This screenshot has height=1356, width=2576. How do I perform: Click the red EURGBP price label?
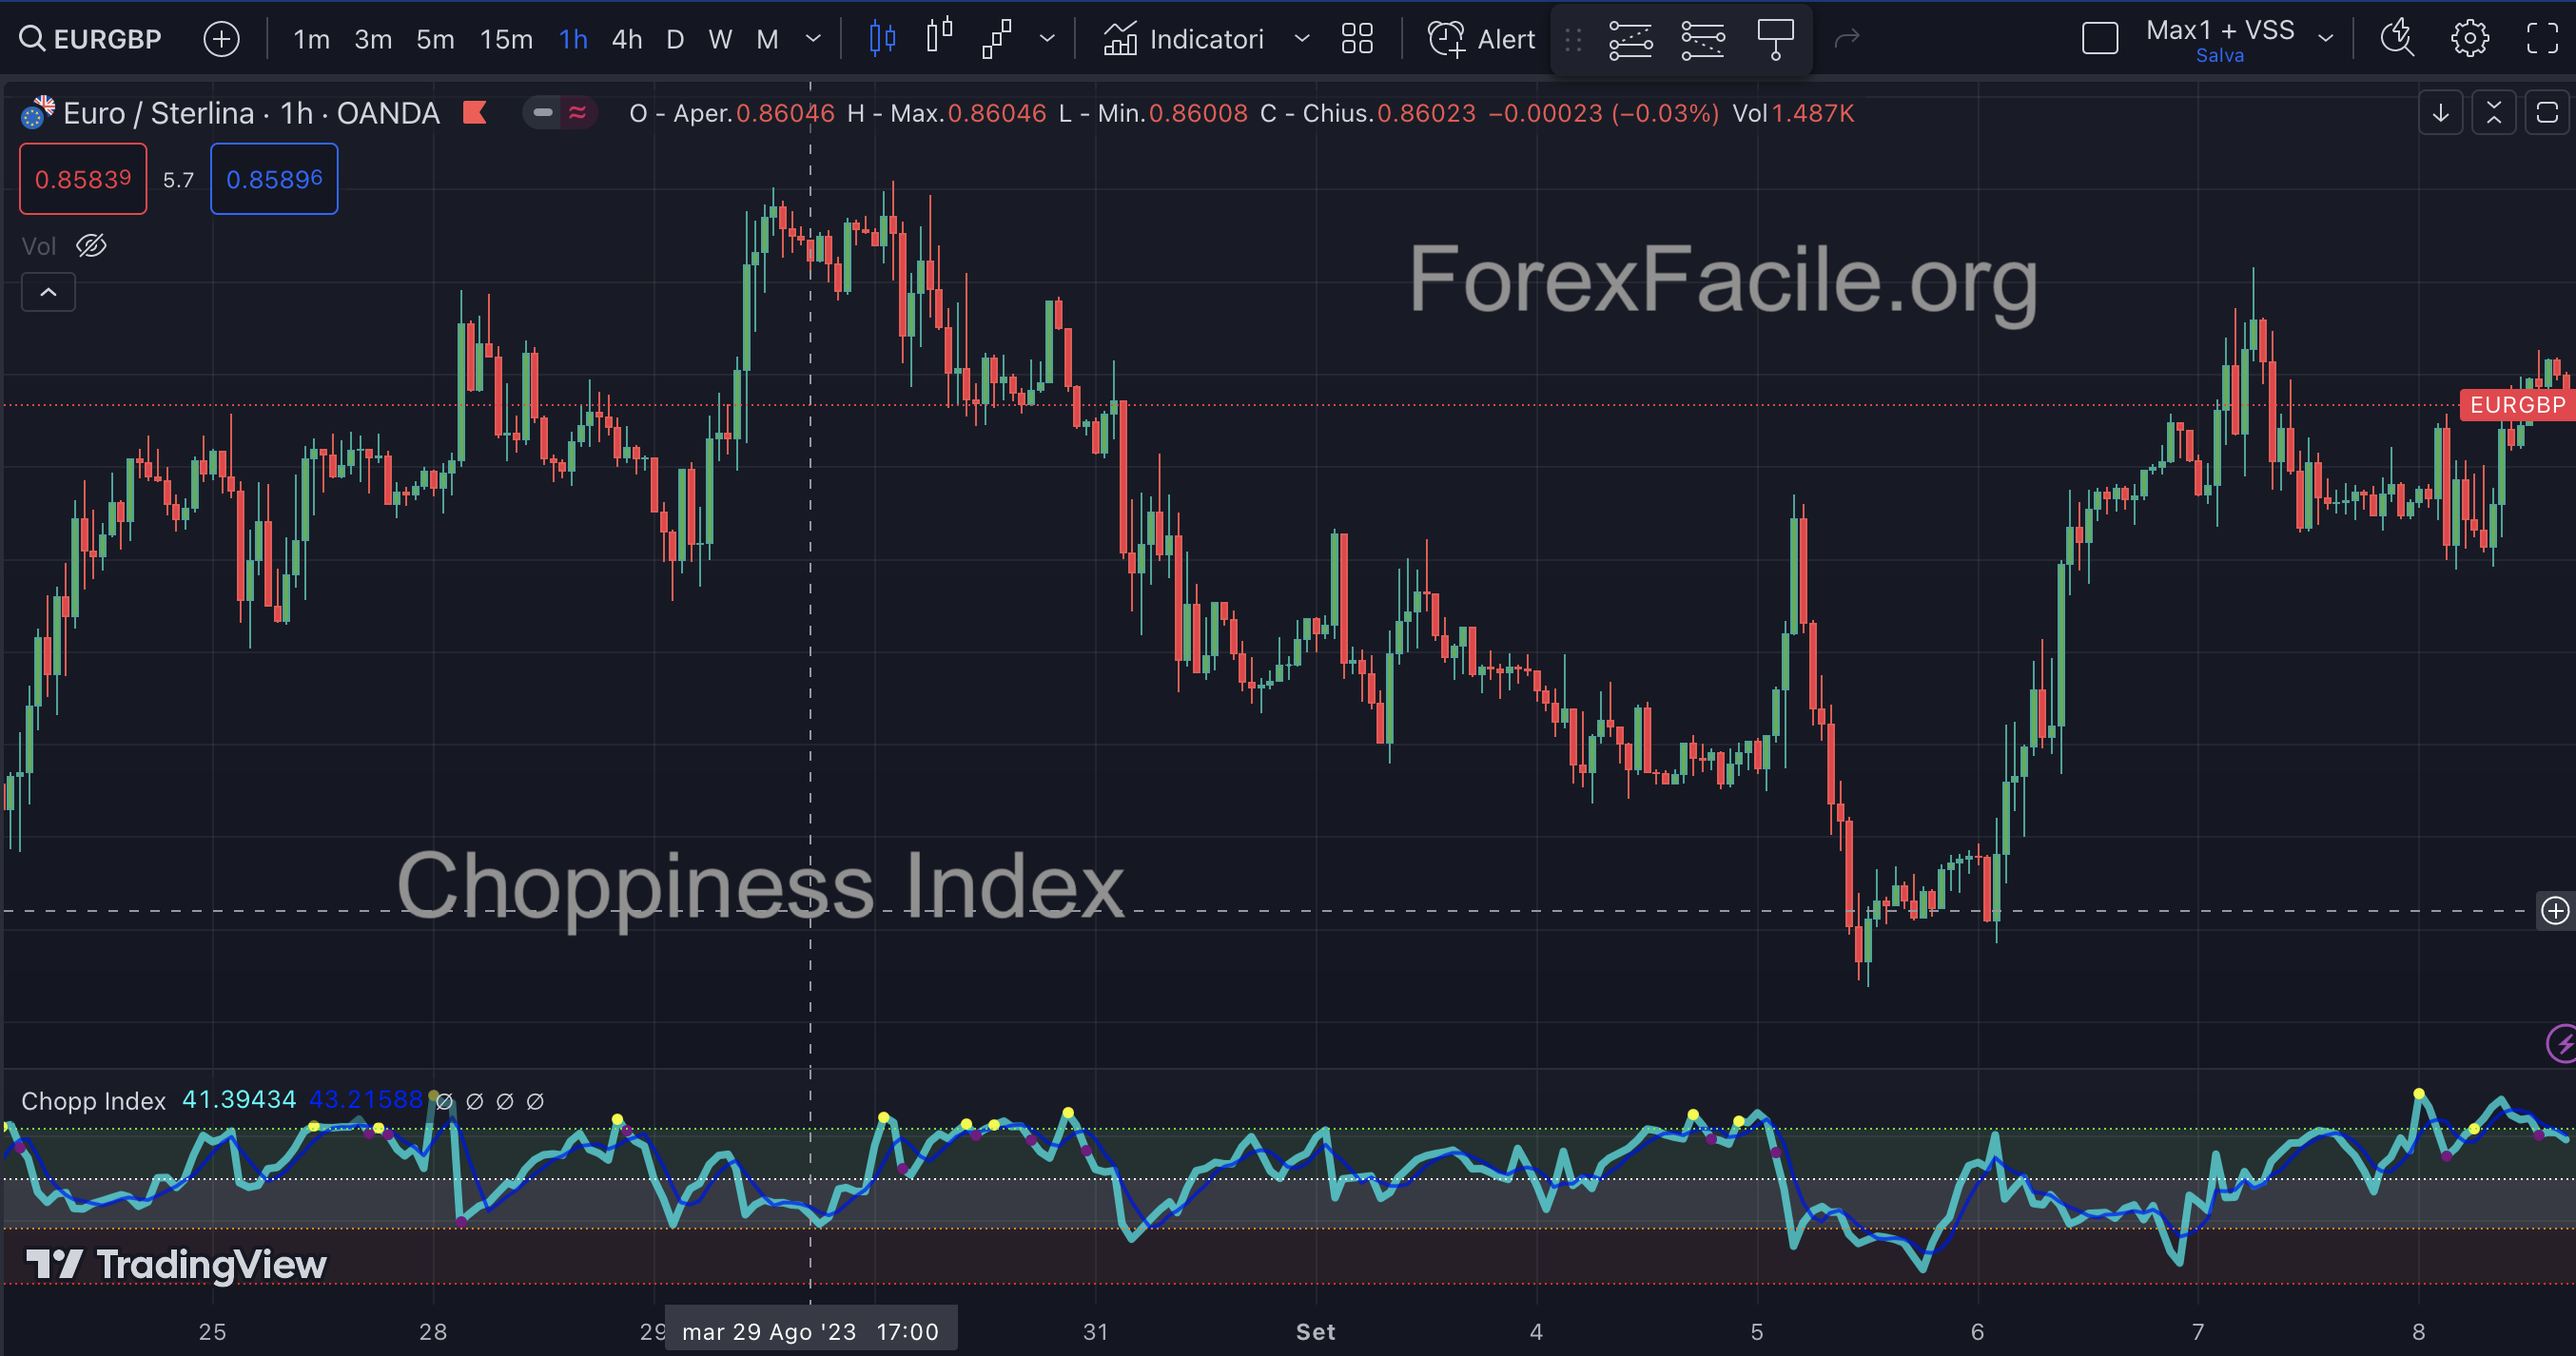pos(2517,405)
